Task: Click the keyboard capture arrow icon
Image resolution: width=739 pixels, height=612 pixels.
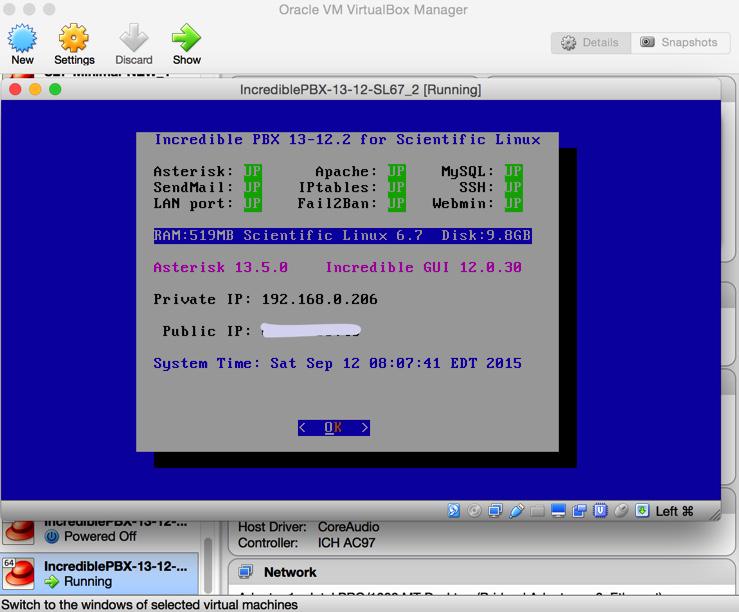Action: pos(642,511)
